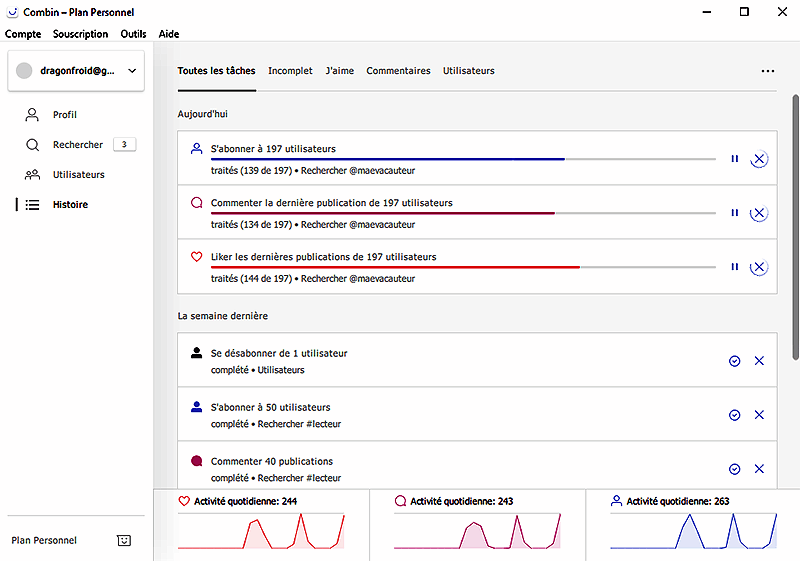Open the Compte menu
This screenshot has height=561, width=800.
coord(23,34)
